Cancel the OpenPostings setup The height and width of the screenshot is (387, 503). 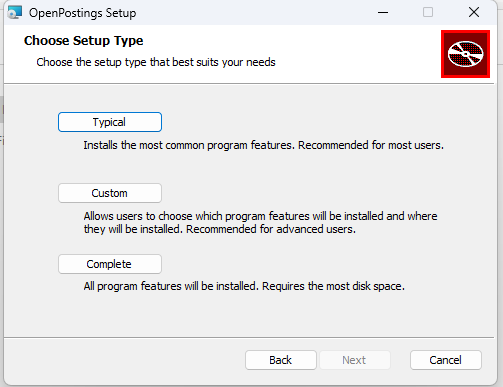446,360
